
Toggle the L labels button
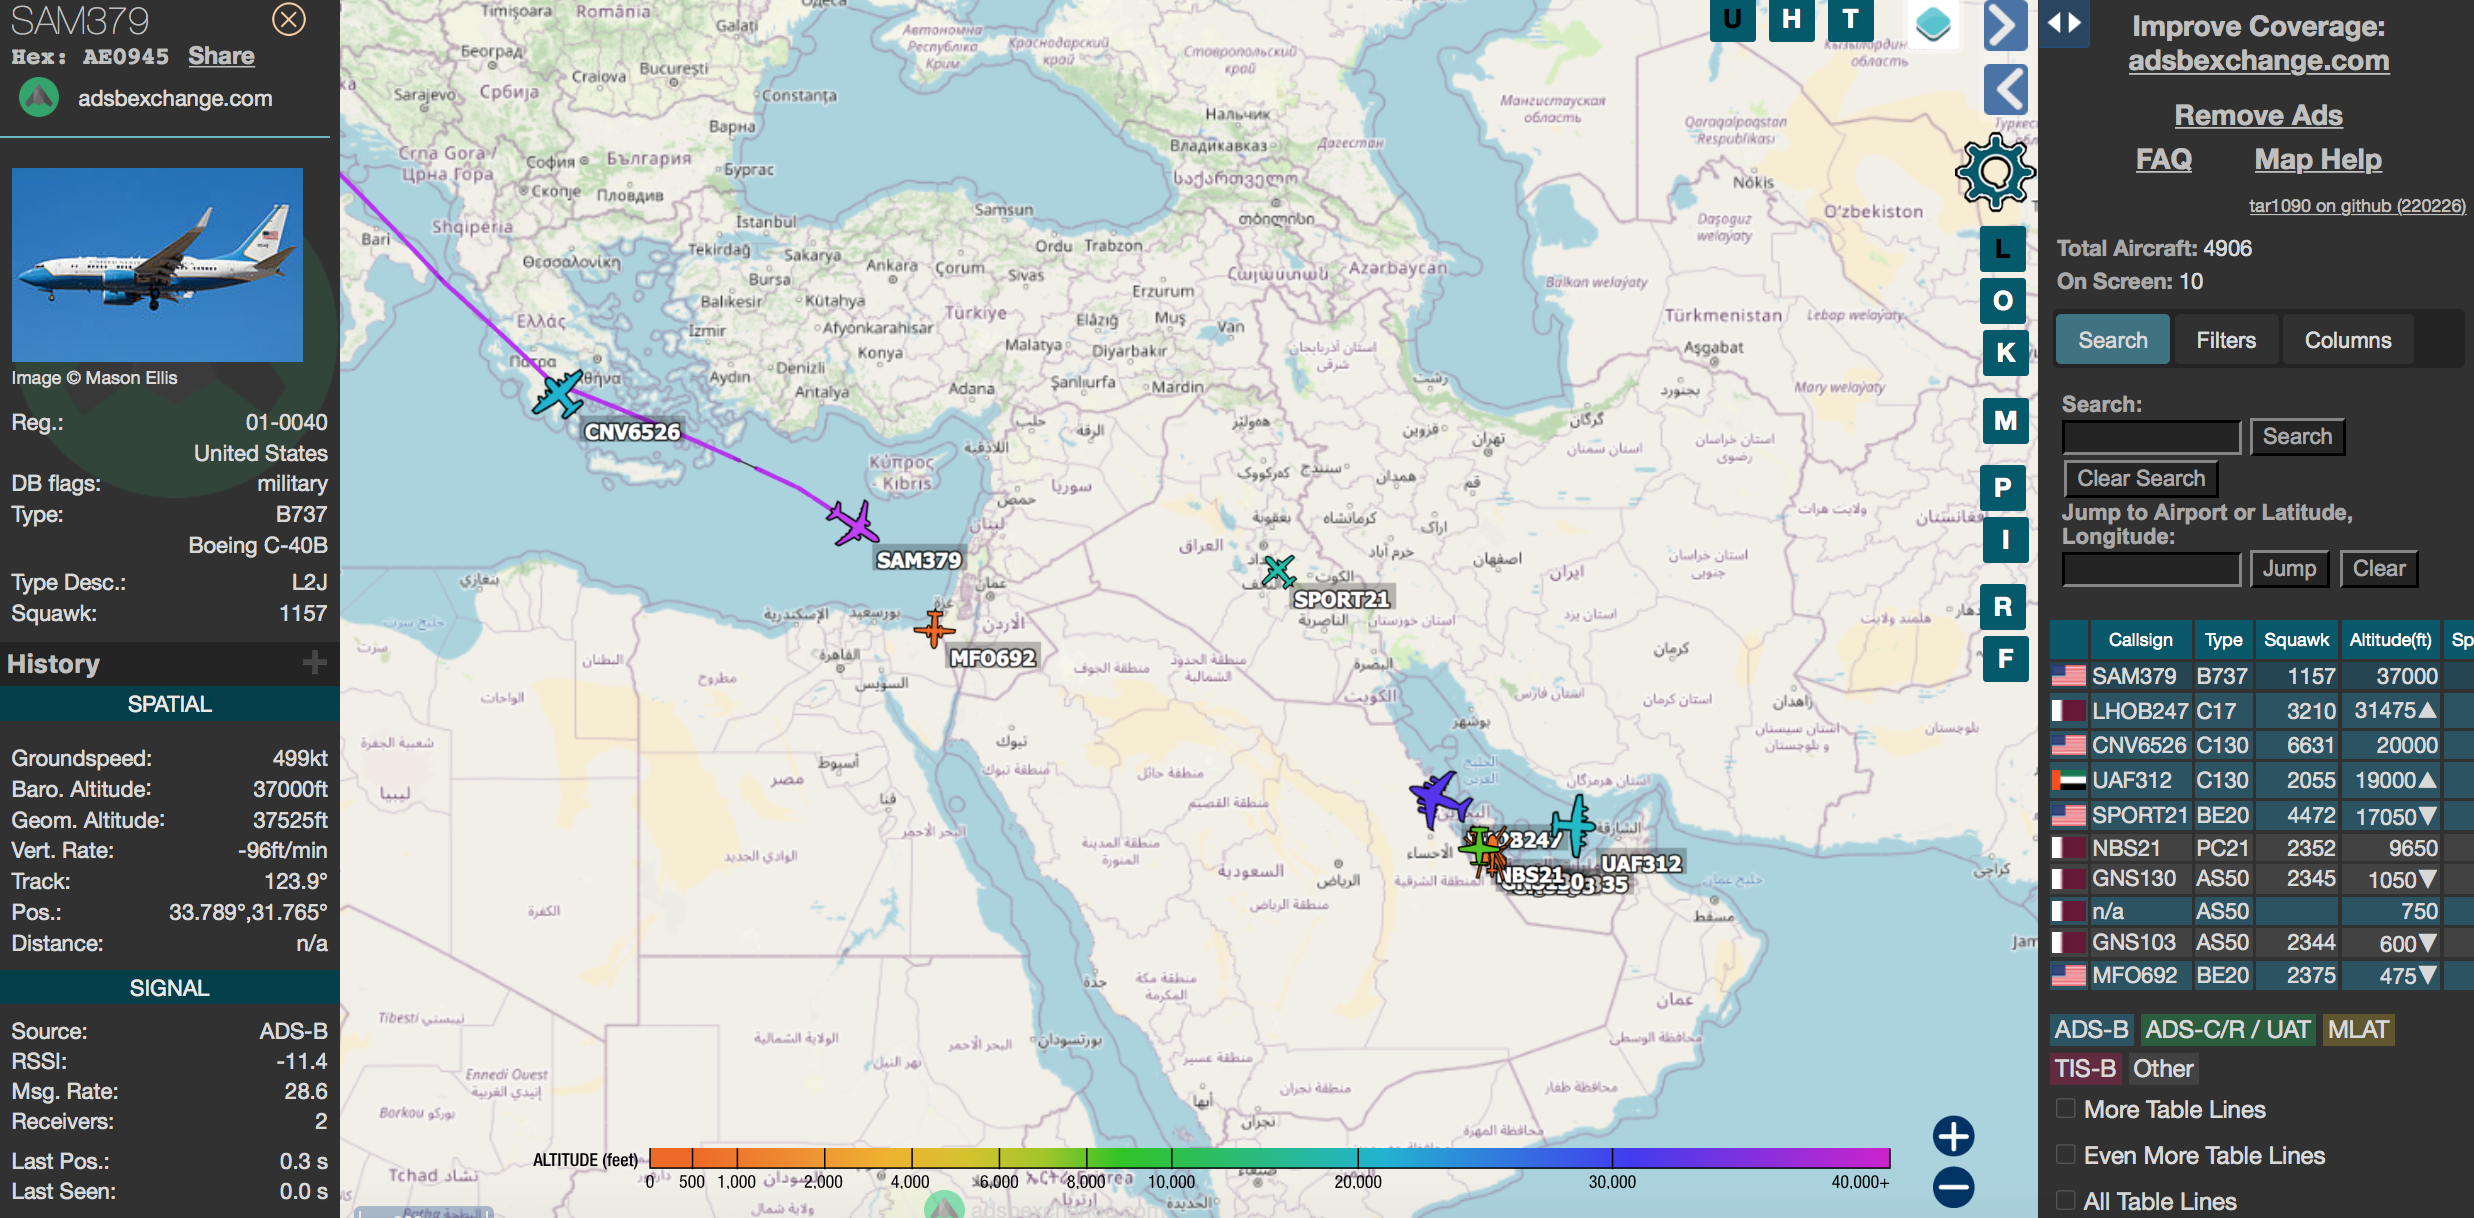(x=2003, y=249)
